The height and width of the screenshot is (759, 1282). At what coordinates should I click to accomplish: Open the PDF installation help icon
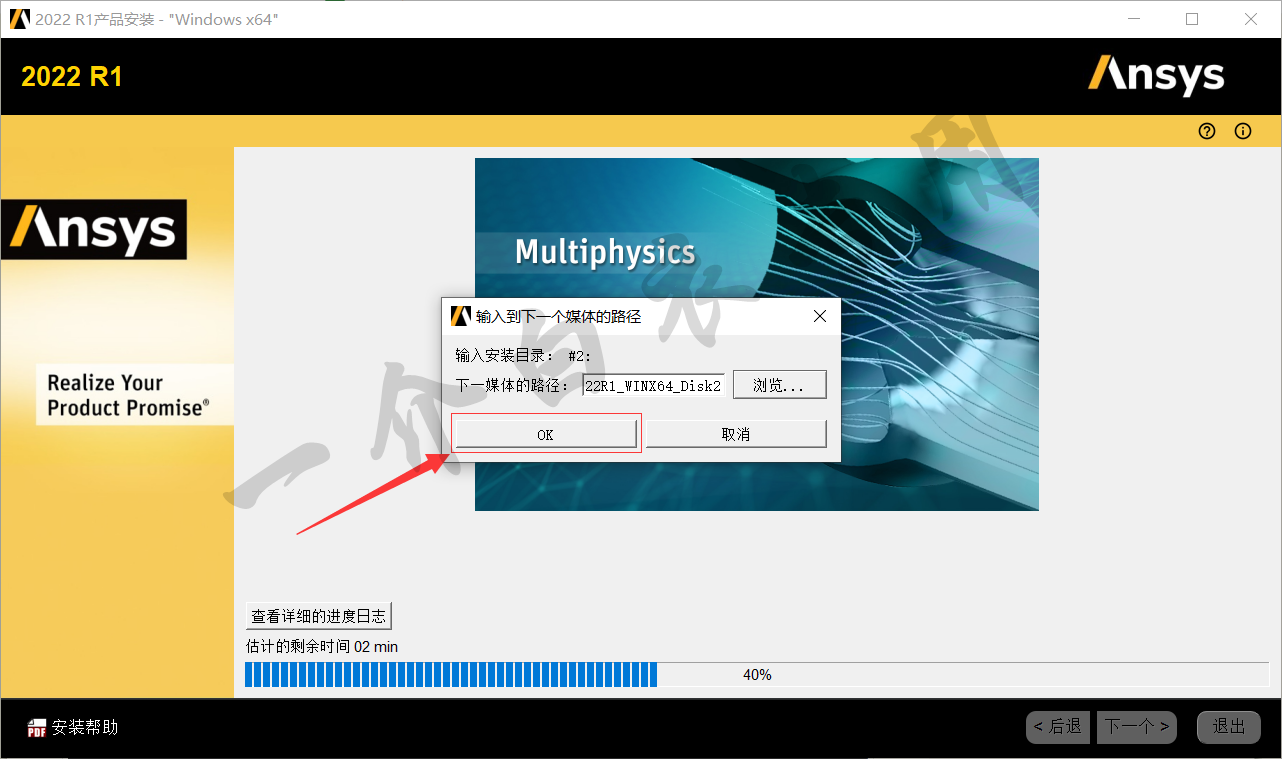37,727
